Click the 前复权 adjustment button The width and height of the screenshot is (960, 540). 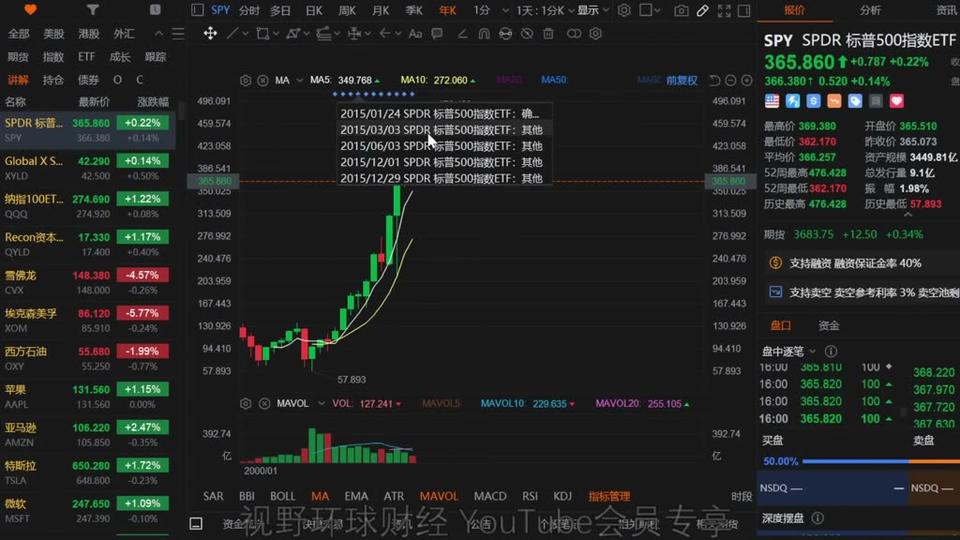[681, 80]
